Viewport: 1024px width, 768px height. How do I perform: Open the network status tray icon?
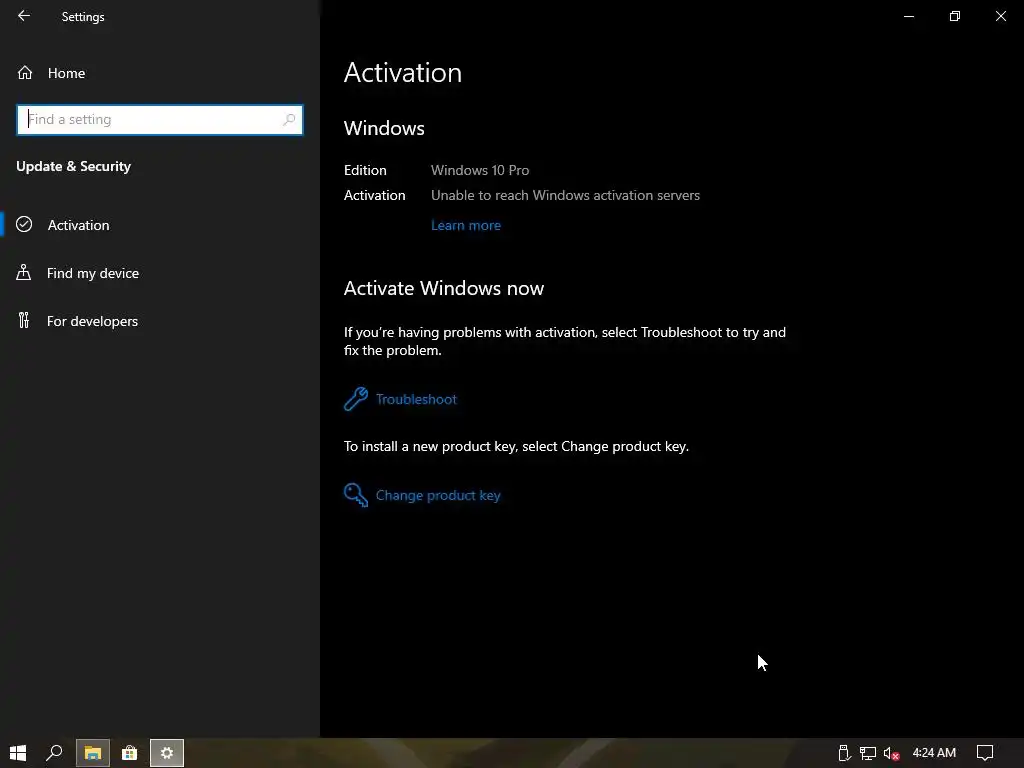(x=867, y=753)
